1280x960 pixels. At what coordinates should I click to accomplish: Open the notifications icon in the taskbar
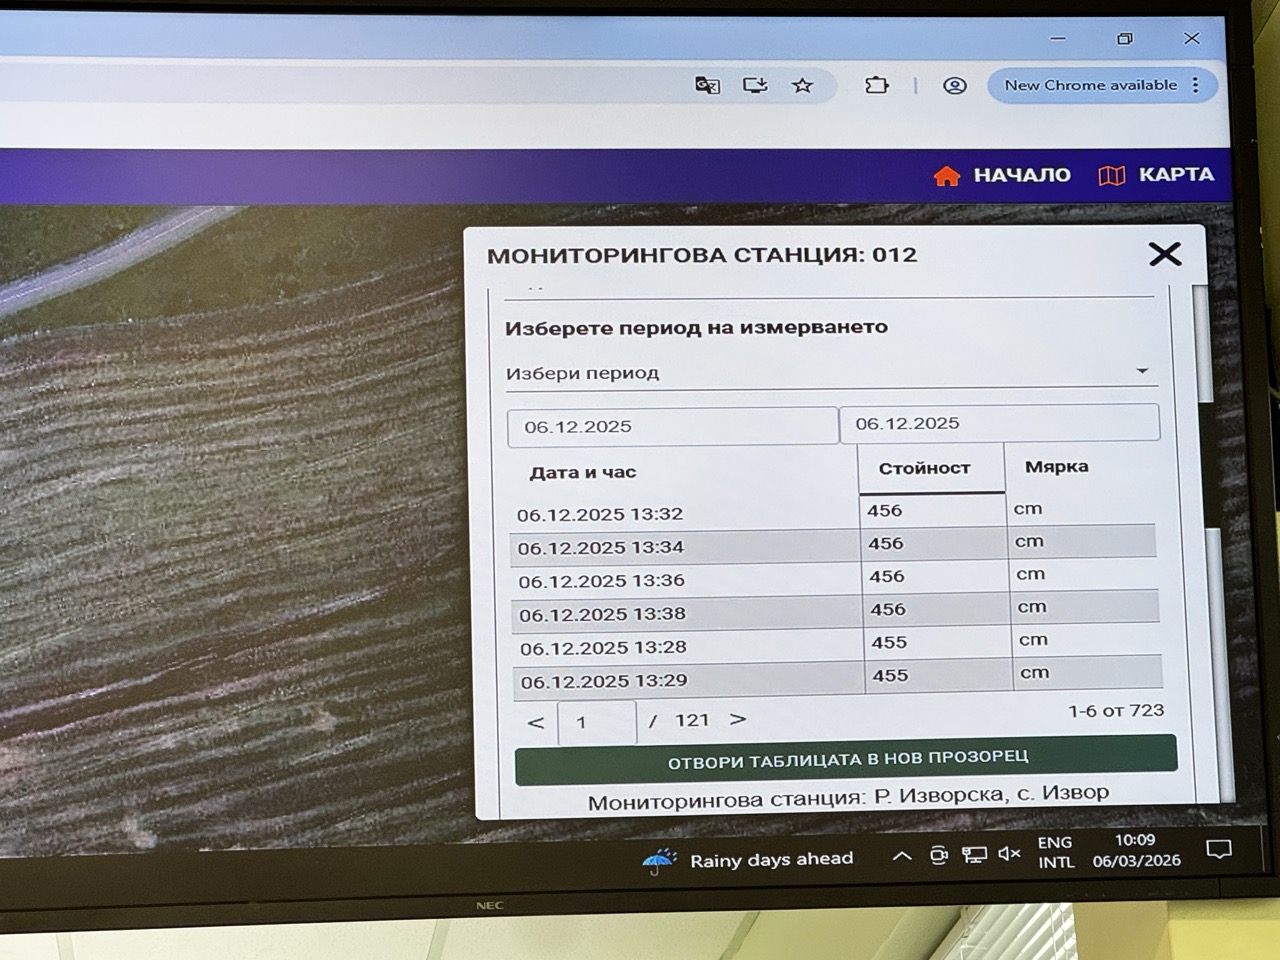(x=1218, y=850)
